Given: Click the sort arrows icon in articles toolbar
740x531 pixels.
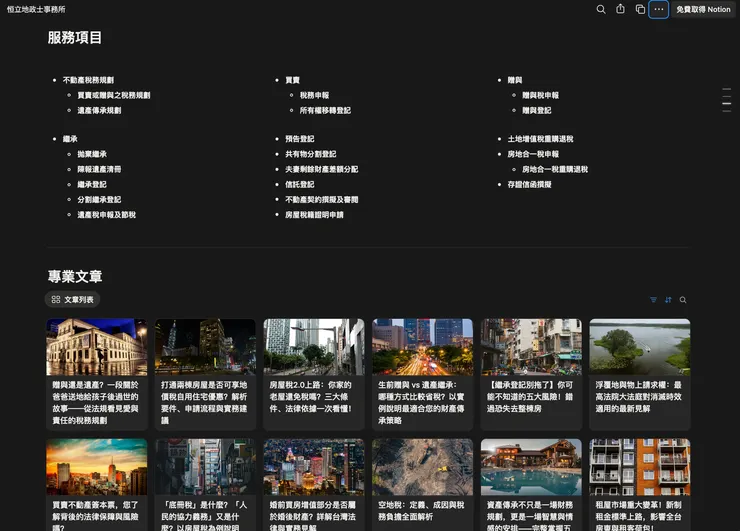Looking at the screenshot, I should pos(668,300).
